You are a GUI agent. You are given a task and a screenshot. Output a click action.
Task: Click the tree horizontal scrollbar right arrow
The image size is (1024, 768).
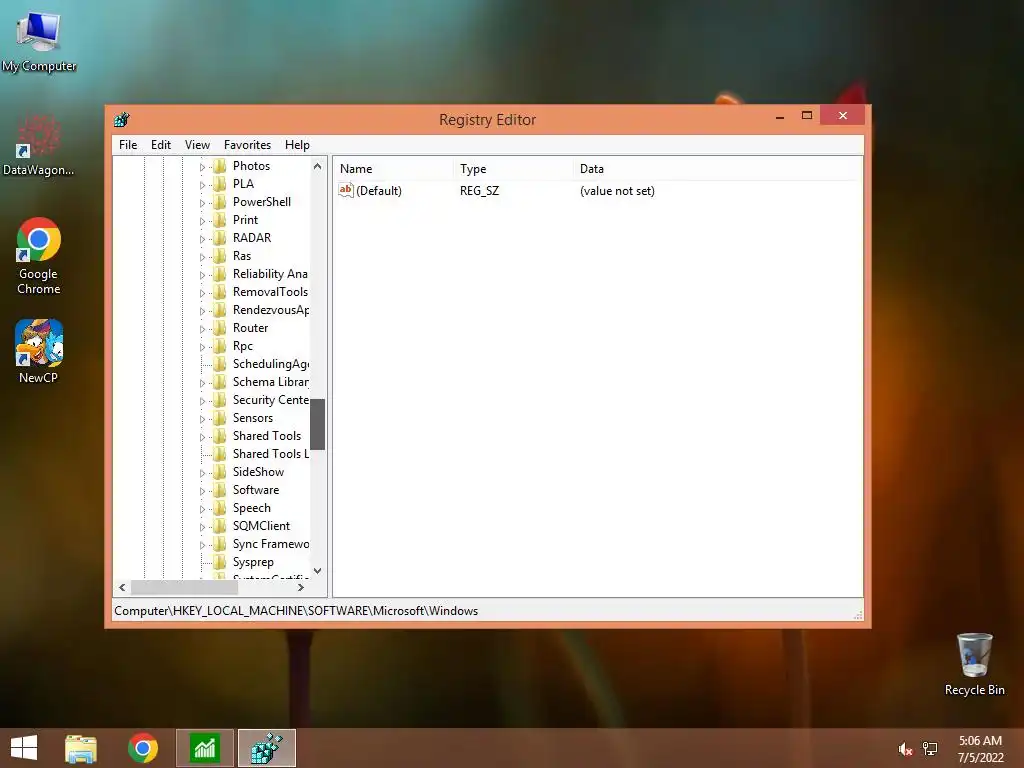tap(301, 587)
